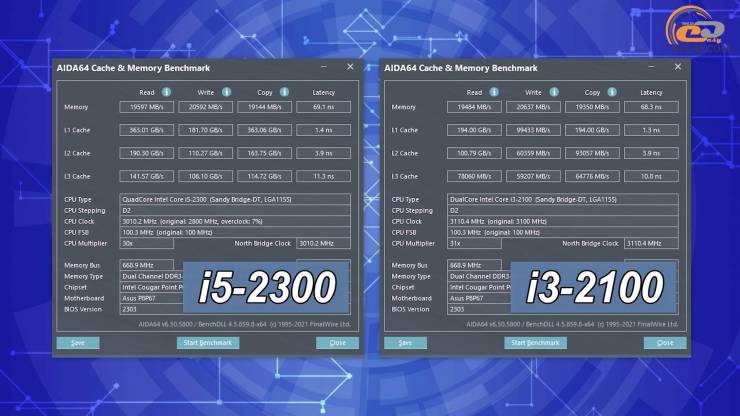
Task: Select Memory latency 68.3 ns field
Action: pos(651,107)
